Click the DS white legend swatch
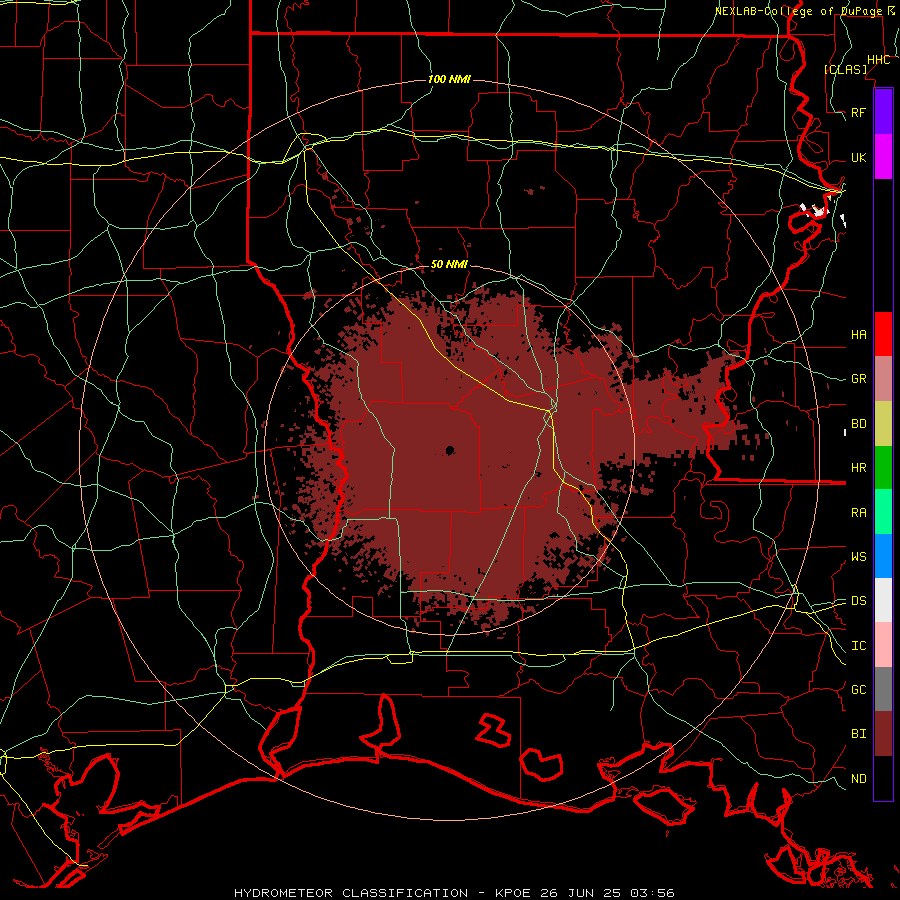Image resolution: width=900 pixels, height=900 pixels. pyautogui.click(x=883, y=600)
